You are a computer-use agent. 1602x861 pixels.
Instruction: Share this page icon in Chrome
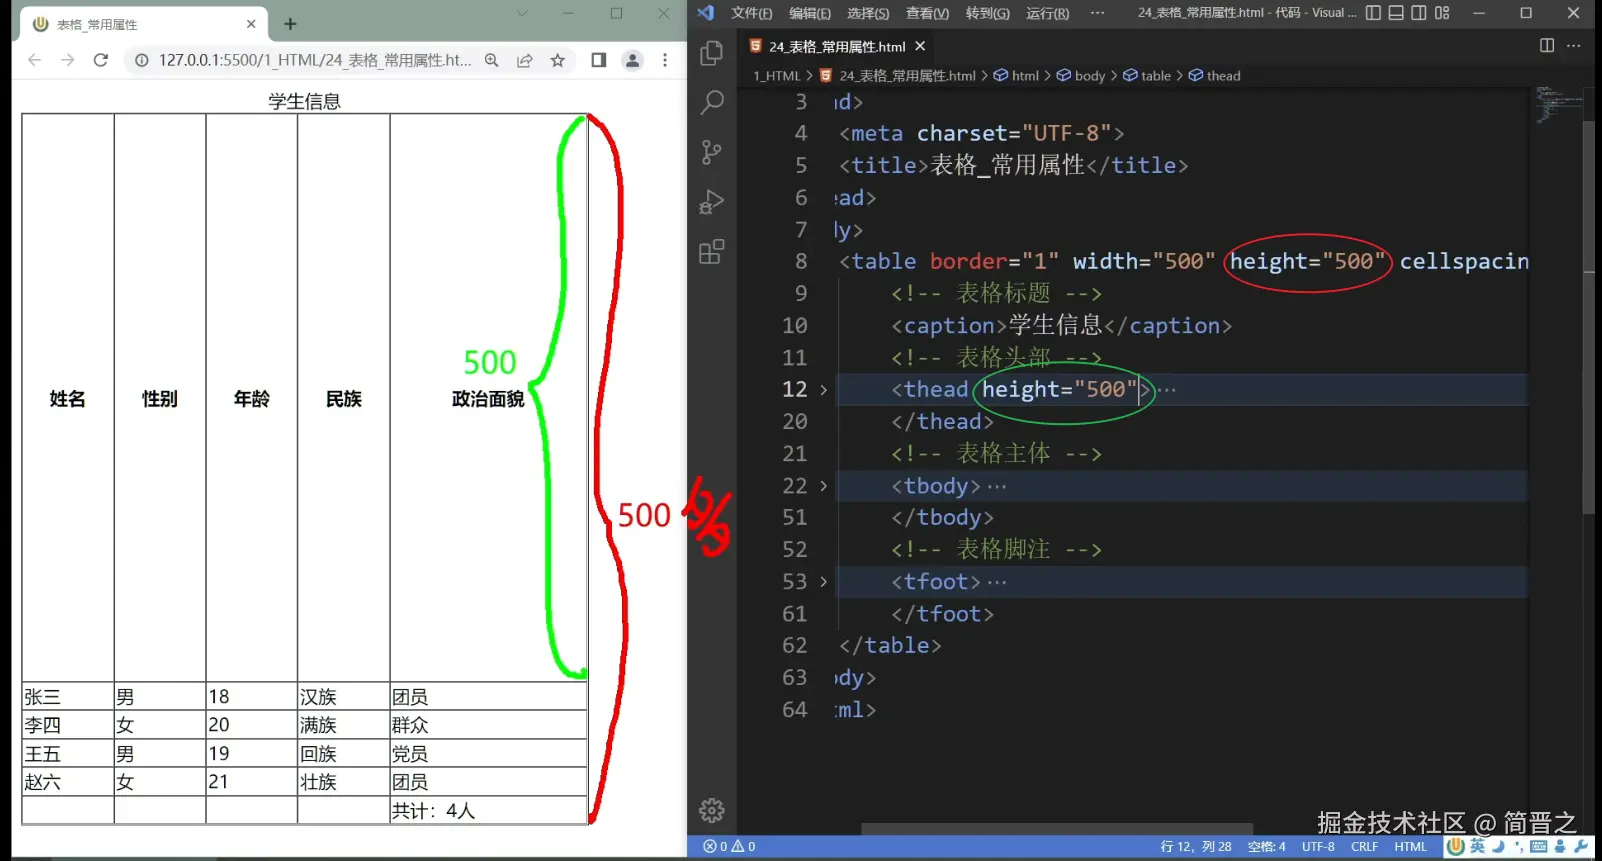[x=524, y=60]
